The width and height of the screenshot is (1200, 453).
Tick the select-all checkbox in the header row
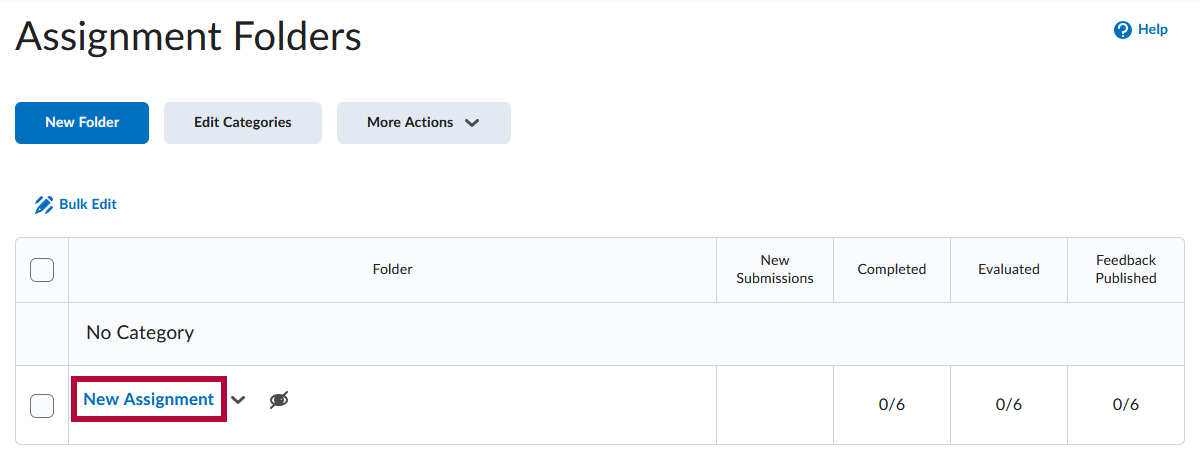click(42, 270)
